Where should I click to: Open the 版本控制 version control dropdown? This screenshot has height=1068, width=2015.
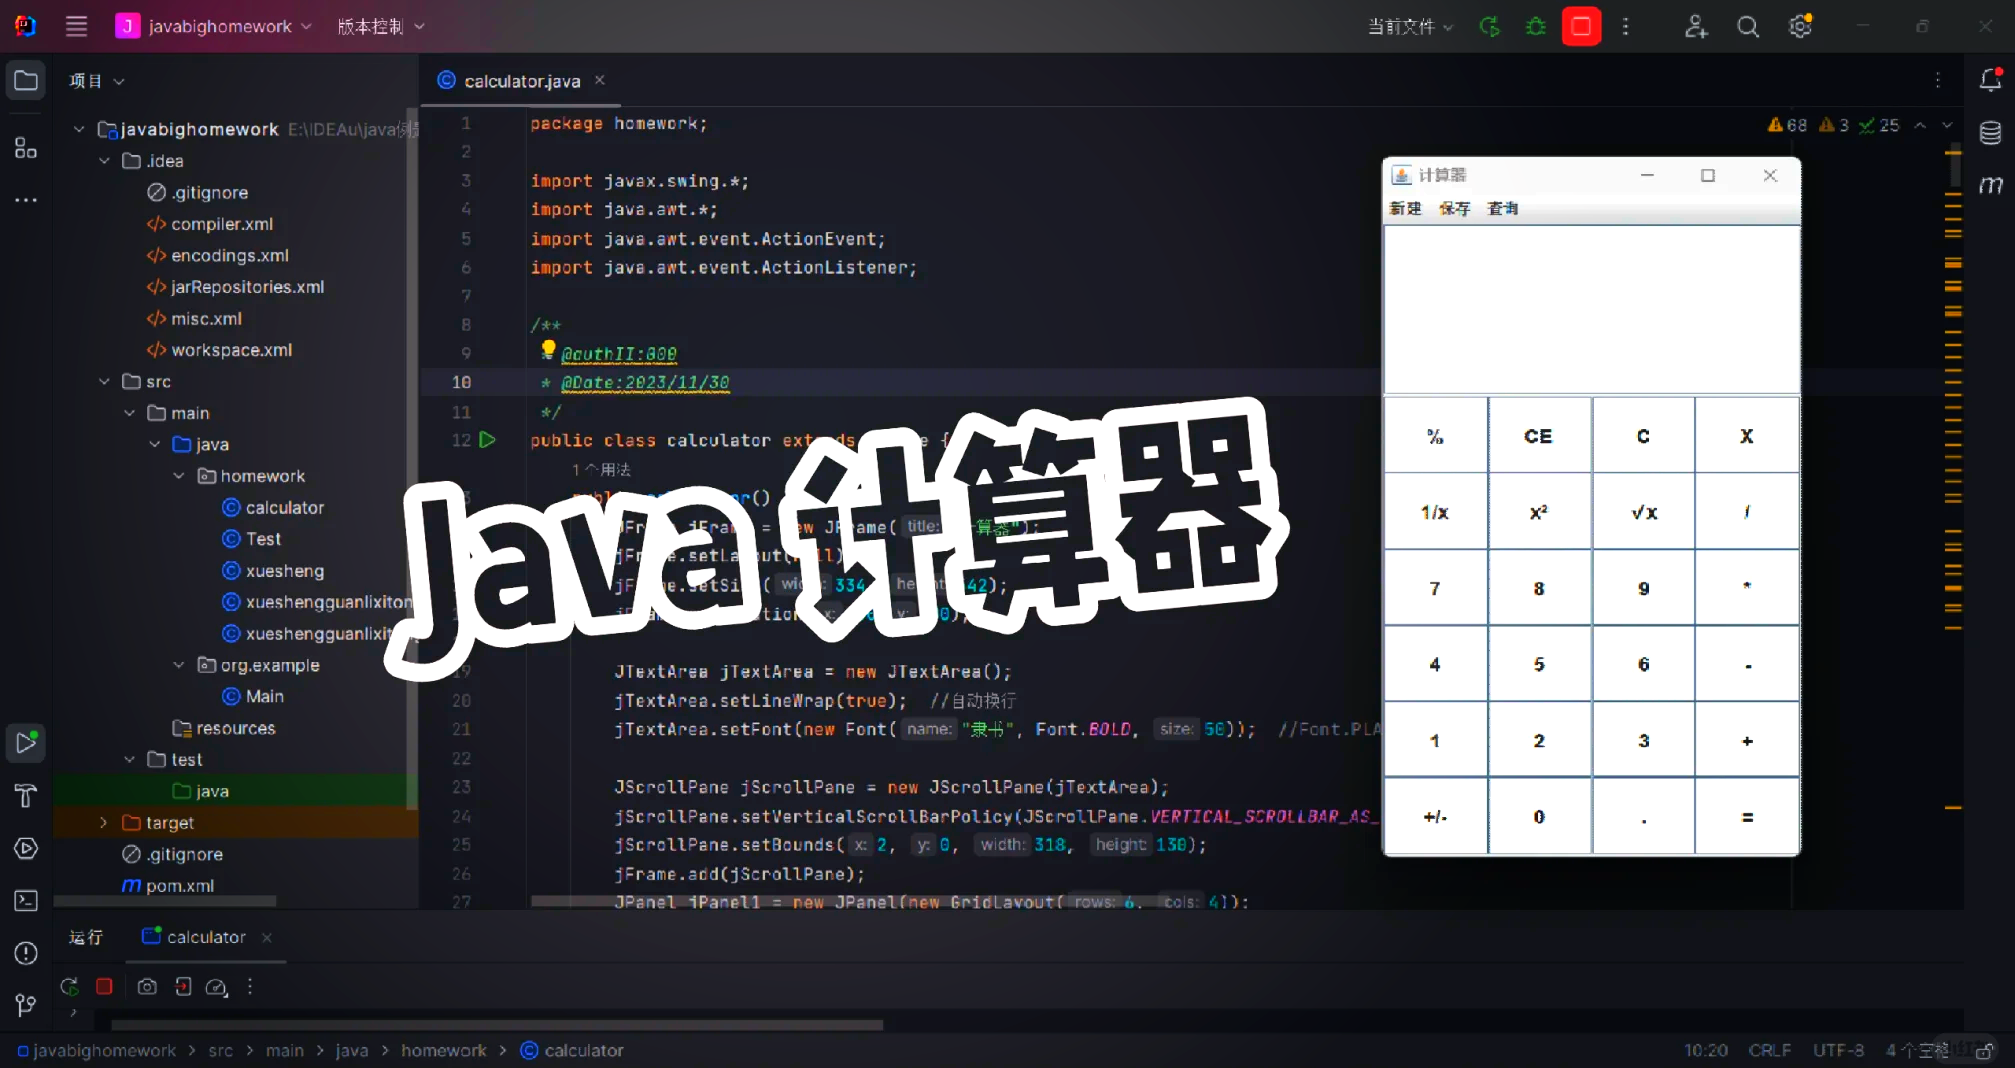pos(381,26)
